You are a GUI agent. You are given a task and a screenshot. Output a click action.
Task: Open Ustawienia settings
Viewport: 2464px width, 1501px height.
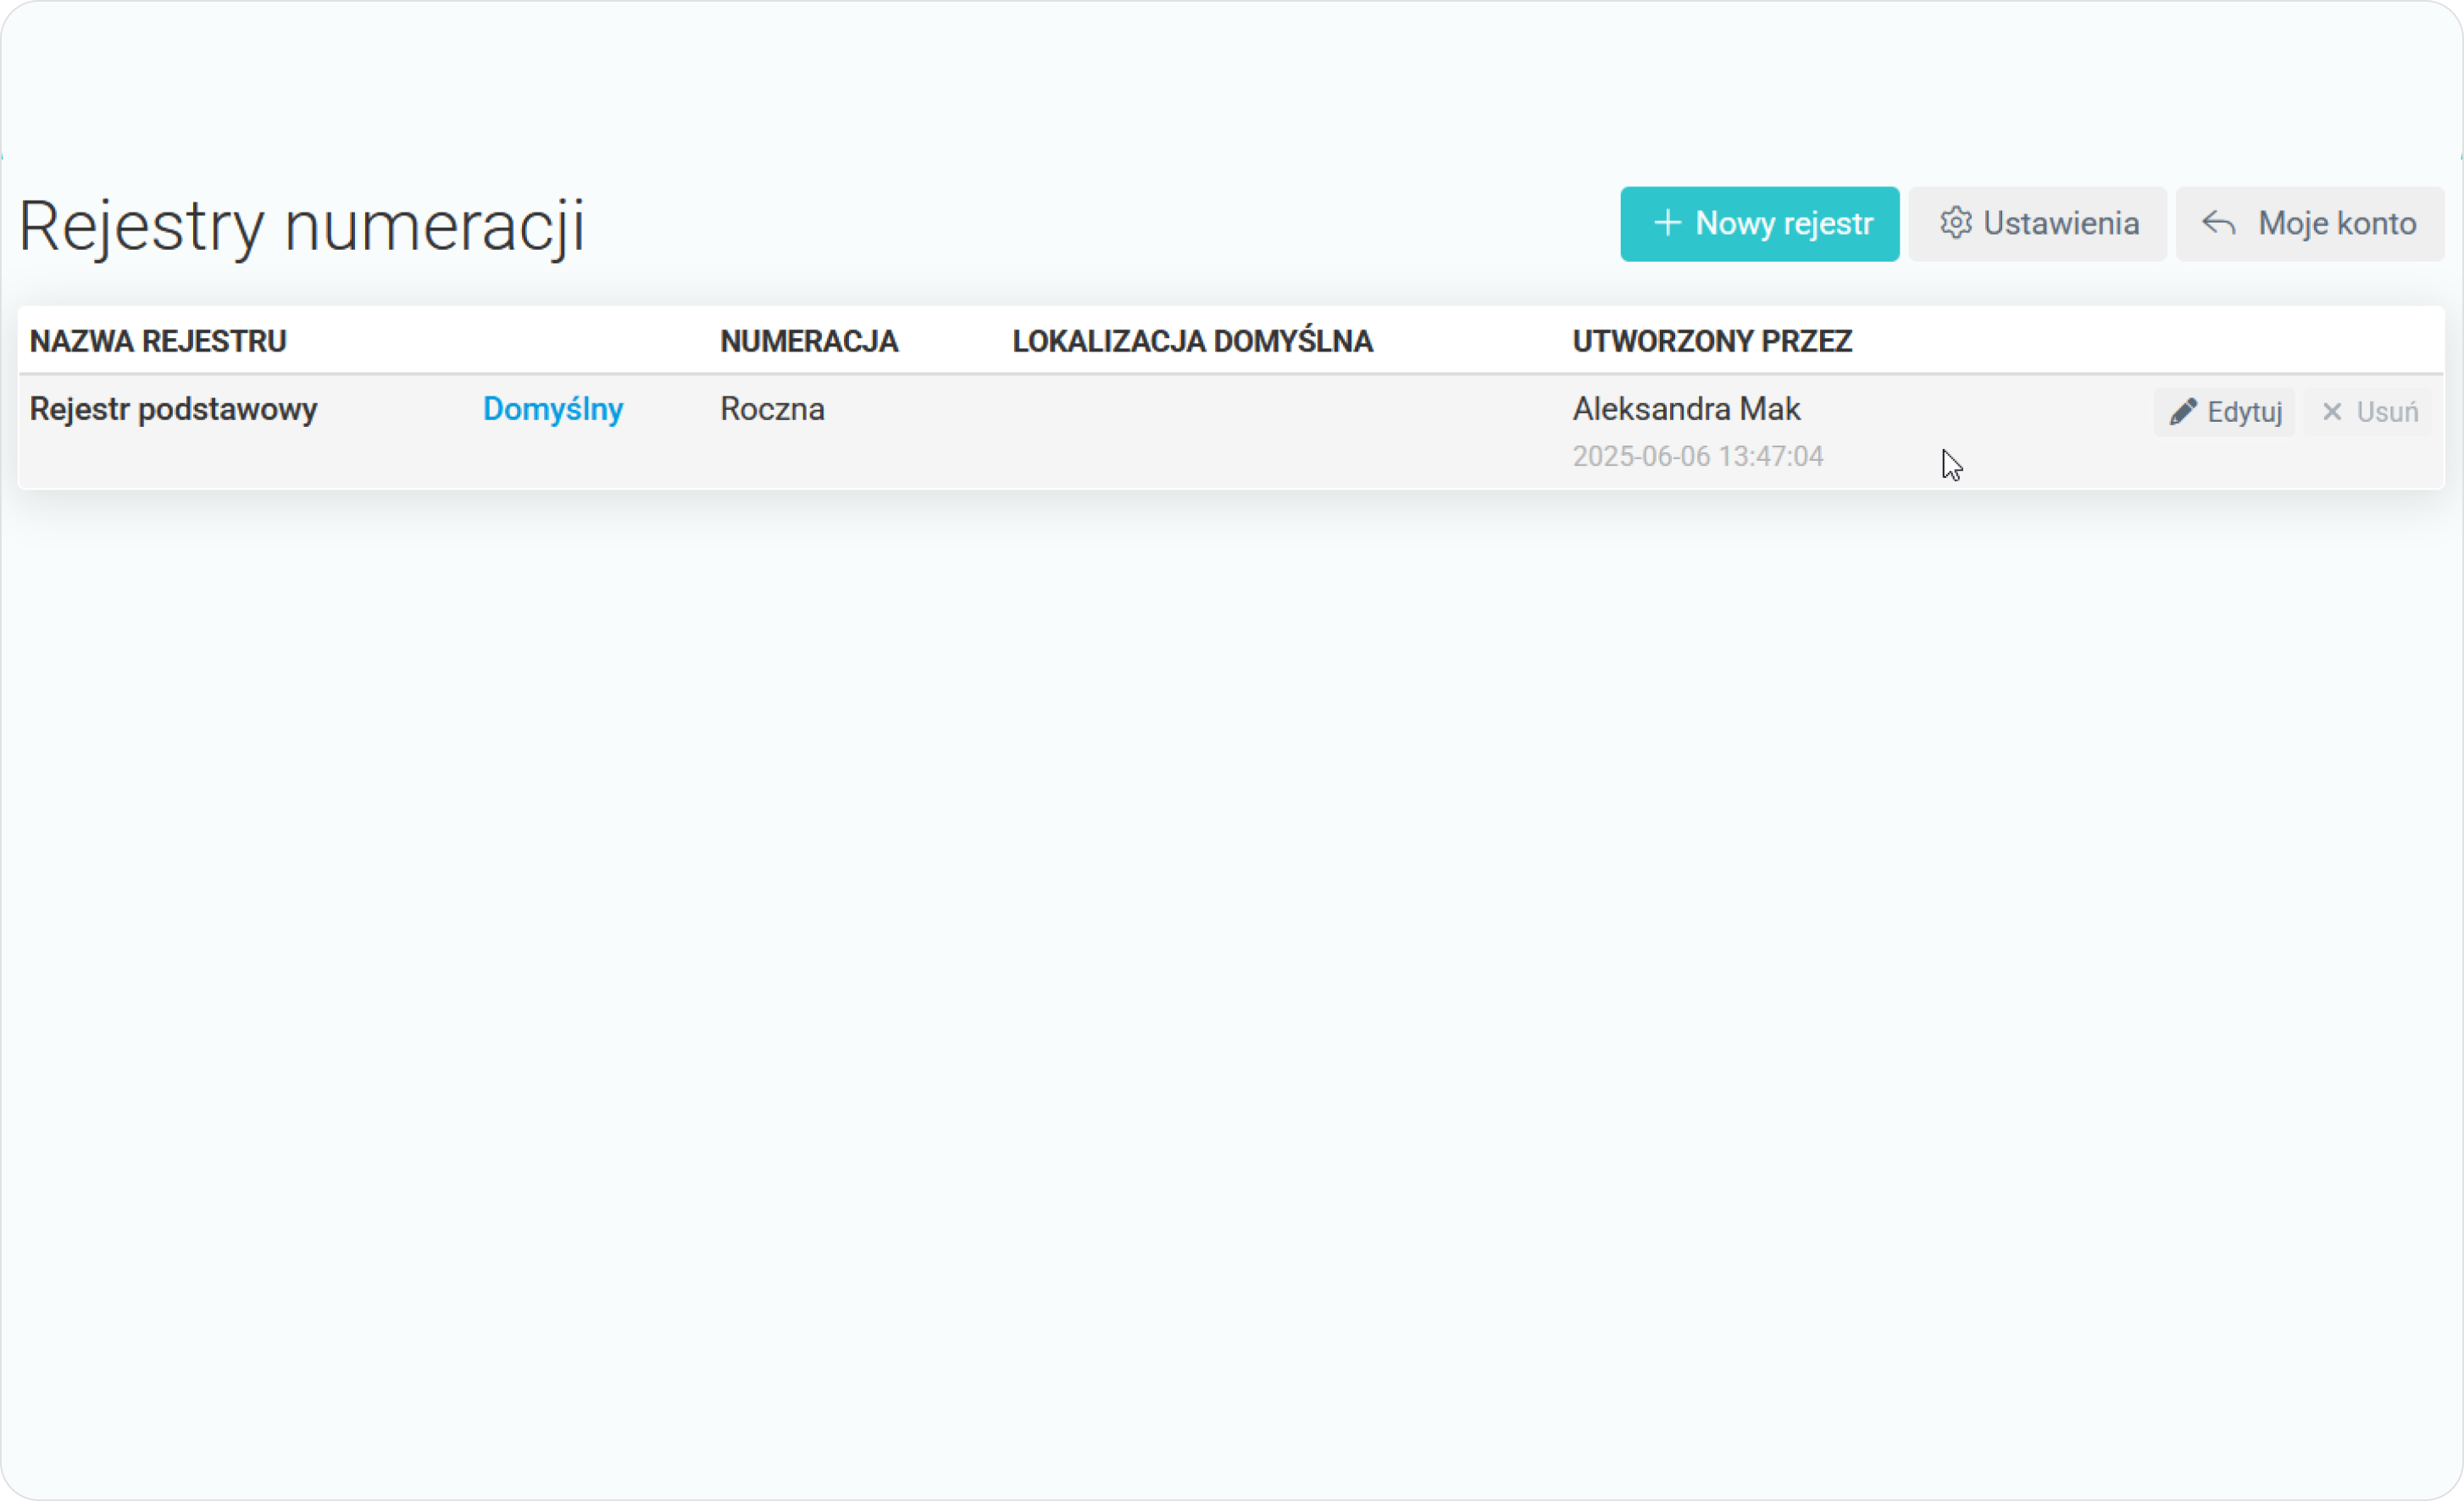pos(2037,224)
